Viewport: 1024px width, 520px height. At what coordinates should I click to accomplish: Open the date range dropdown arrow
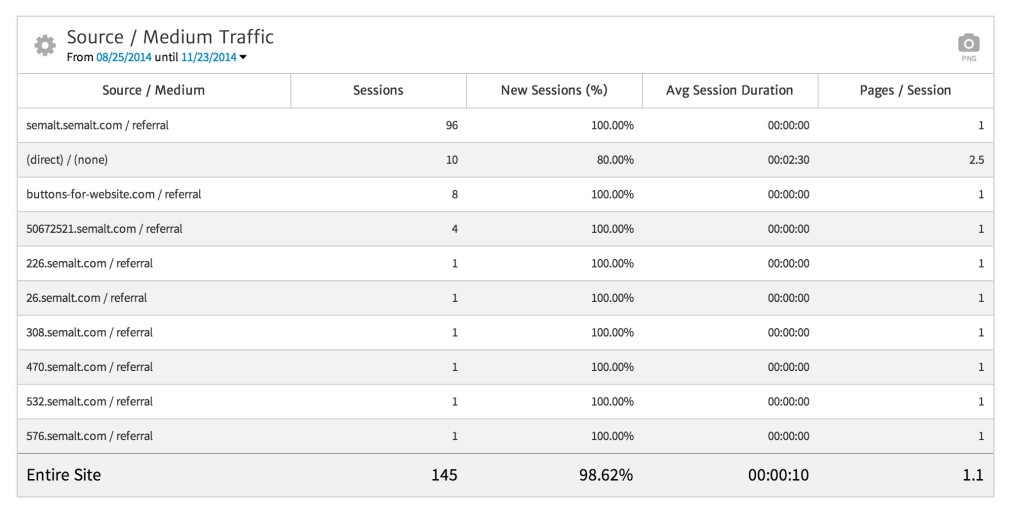coord(243,58)
